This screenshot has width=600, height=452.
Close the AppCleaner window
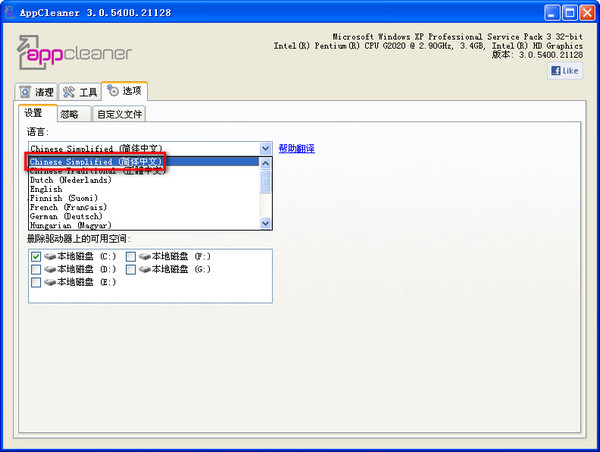pyautogui.click(x=587, y=13)
